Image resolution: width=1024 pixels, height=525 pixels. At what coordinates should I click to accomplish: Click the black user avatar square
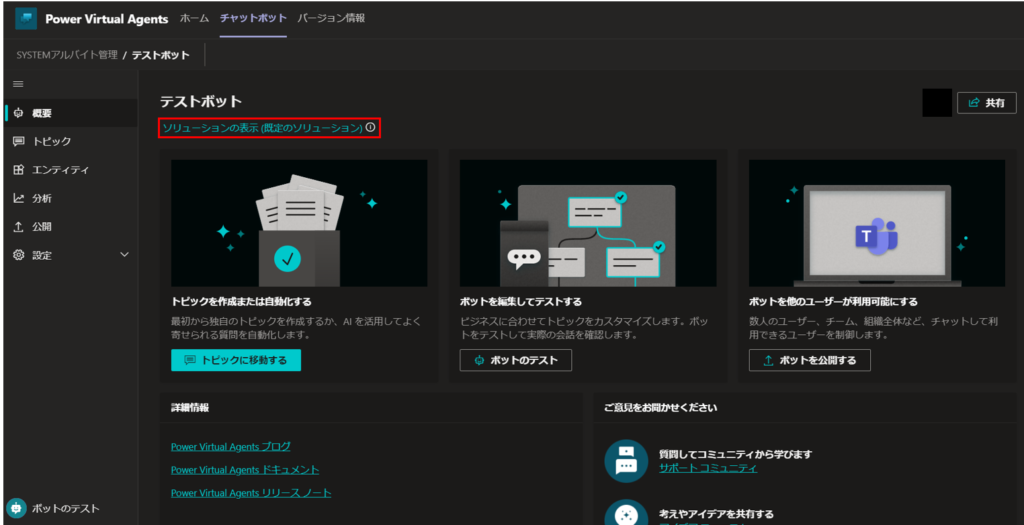click(937, 103)
